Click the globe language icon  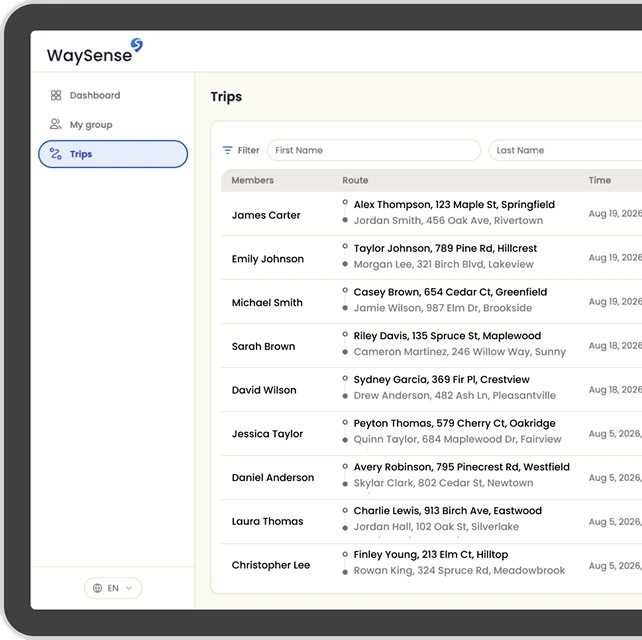pyautogui.click(x=97, y=588)
